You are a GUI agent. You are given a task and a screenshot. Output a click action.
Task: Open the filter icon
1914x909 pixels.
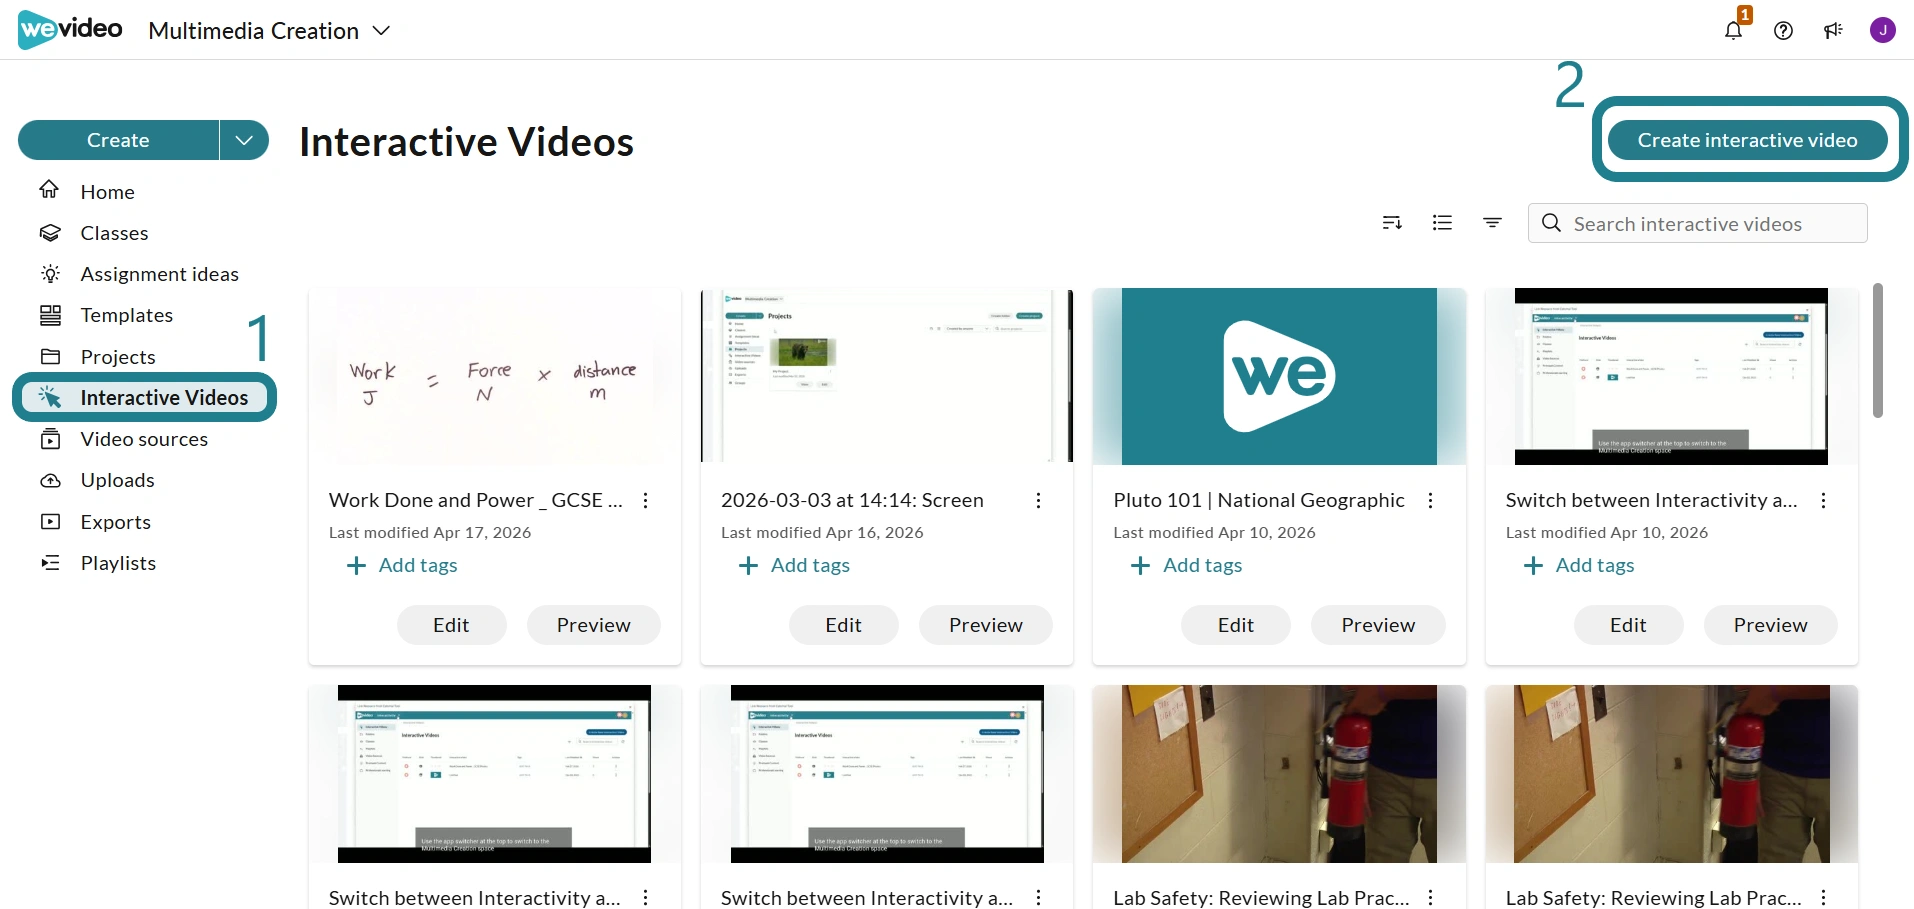pos(1492,223)
